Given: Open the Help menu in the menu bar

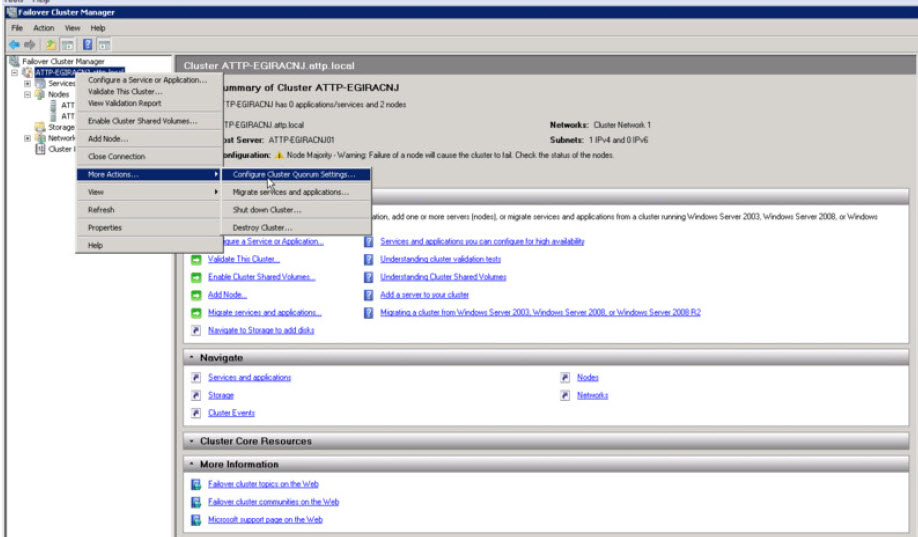Looking at the screenshot, I should coord(98,28).
